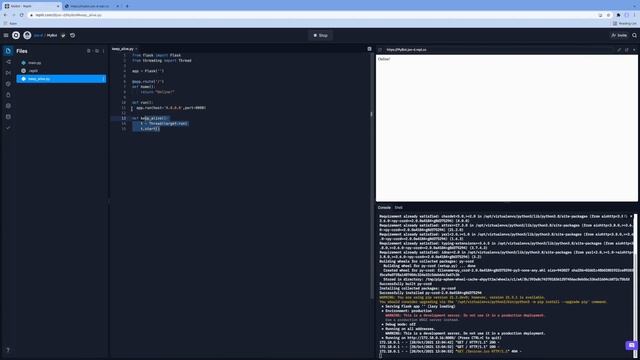Stop the running repl

point(320,36)
